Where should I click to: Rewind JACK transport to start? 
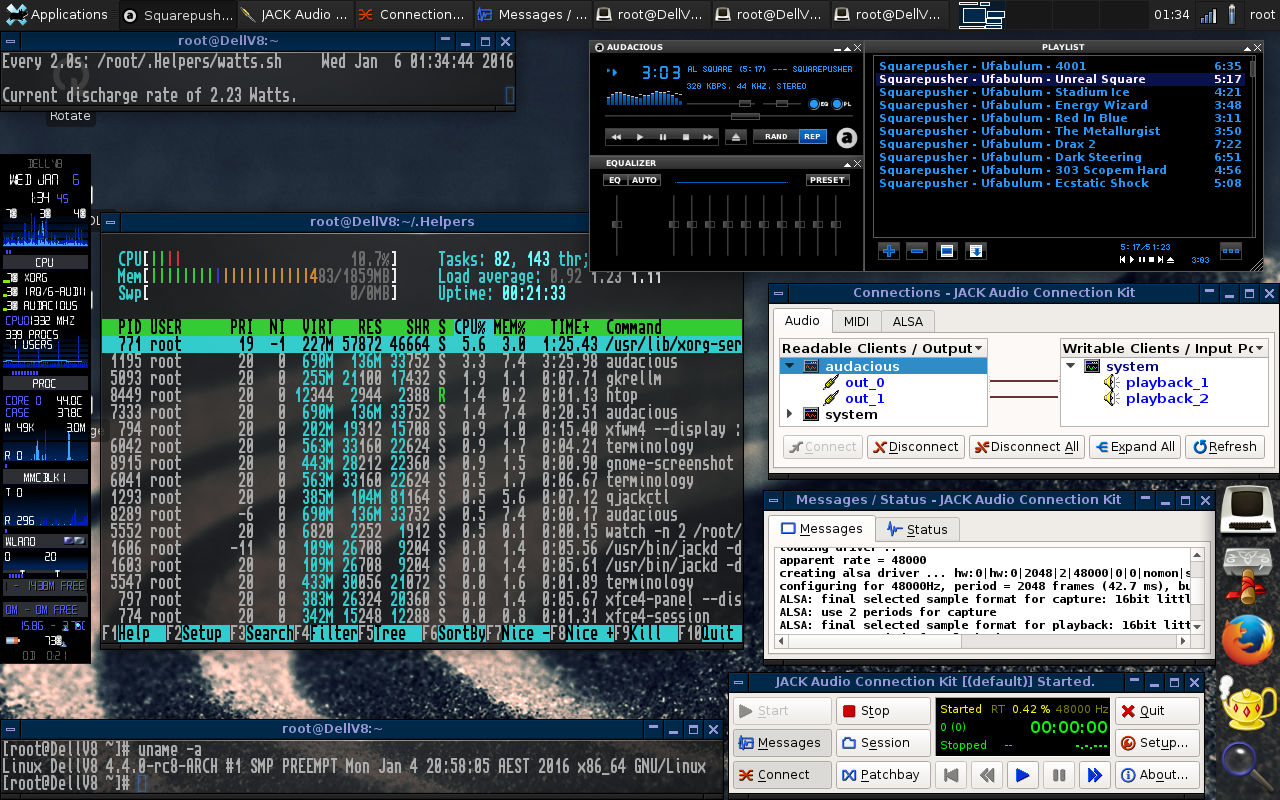tap(950, 775)
